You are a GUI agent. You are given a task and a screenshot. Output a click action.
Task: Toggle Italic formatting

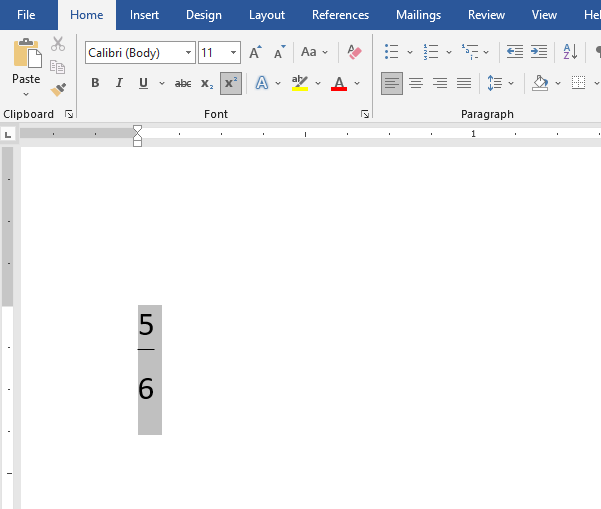119,84
